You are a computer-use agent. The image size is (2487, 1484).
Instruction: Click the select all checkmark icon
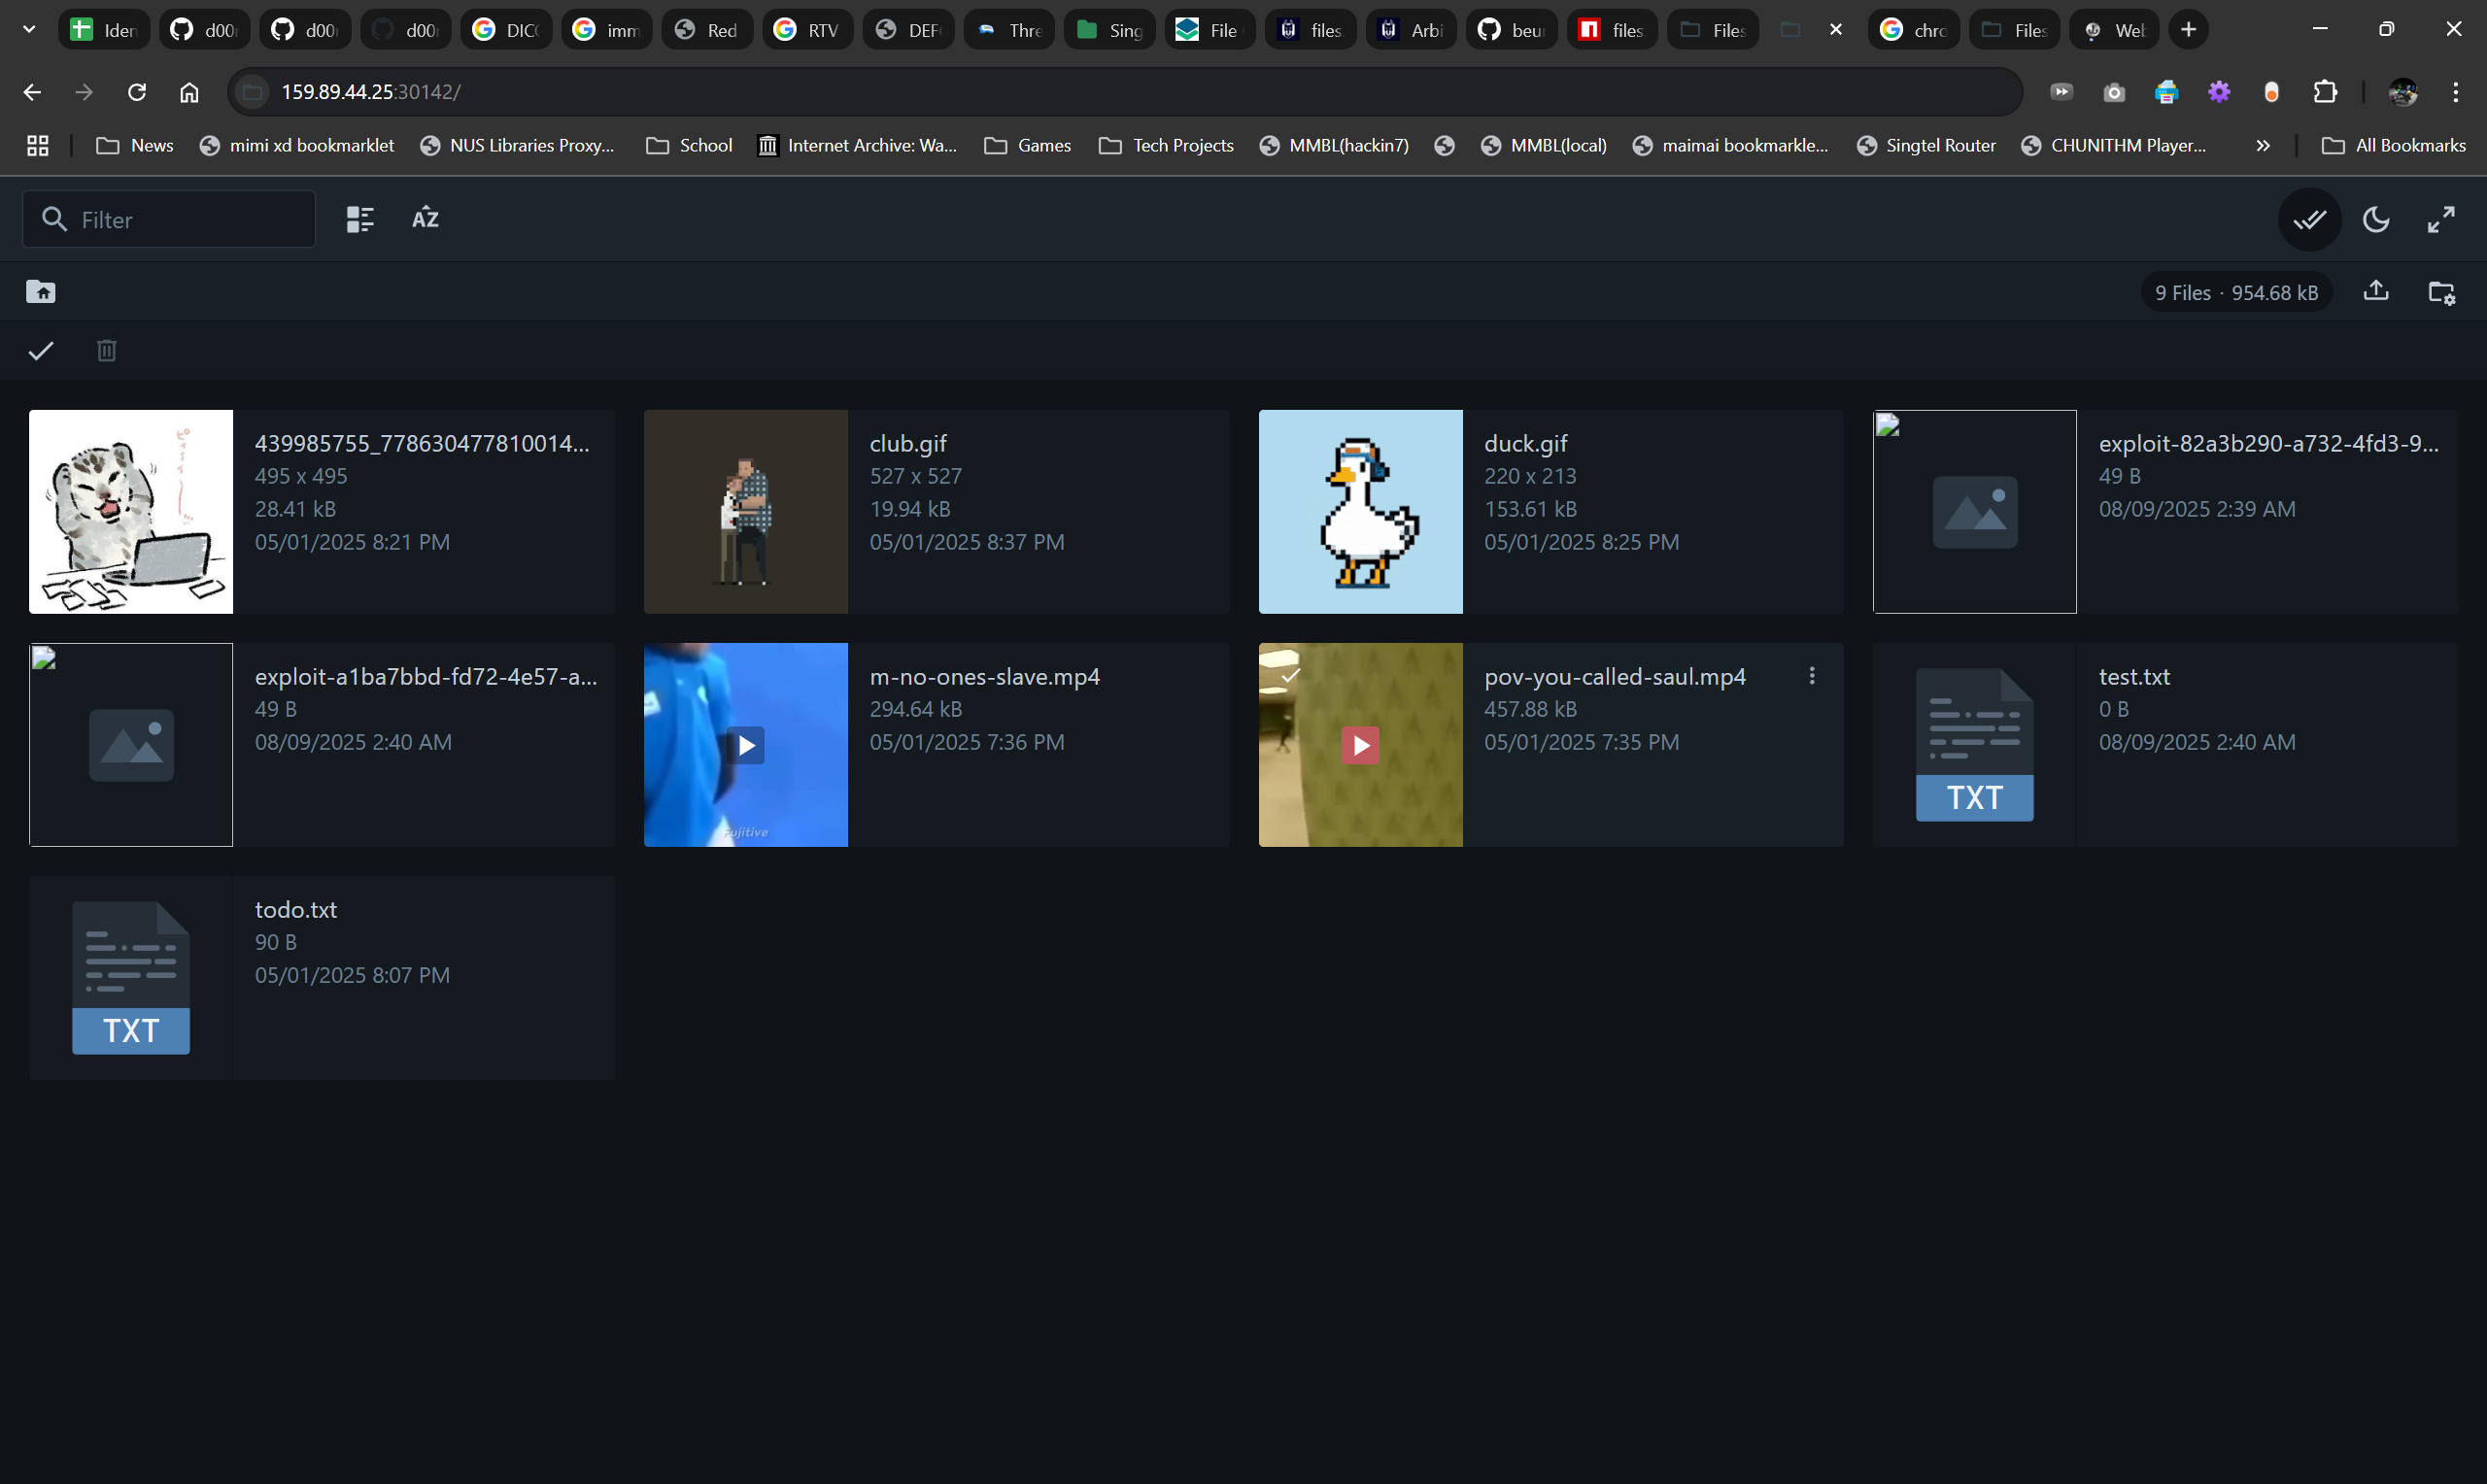tap(41, 351)
